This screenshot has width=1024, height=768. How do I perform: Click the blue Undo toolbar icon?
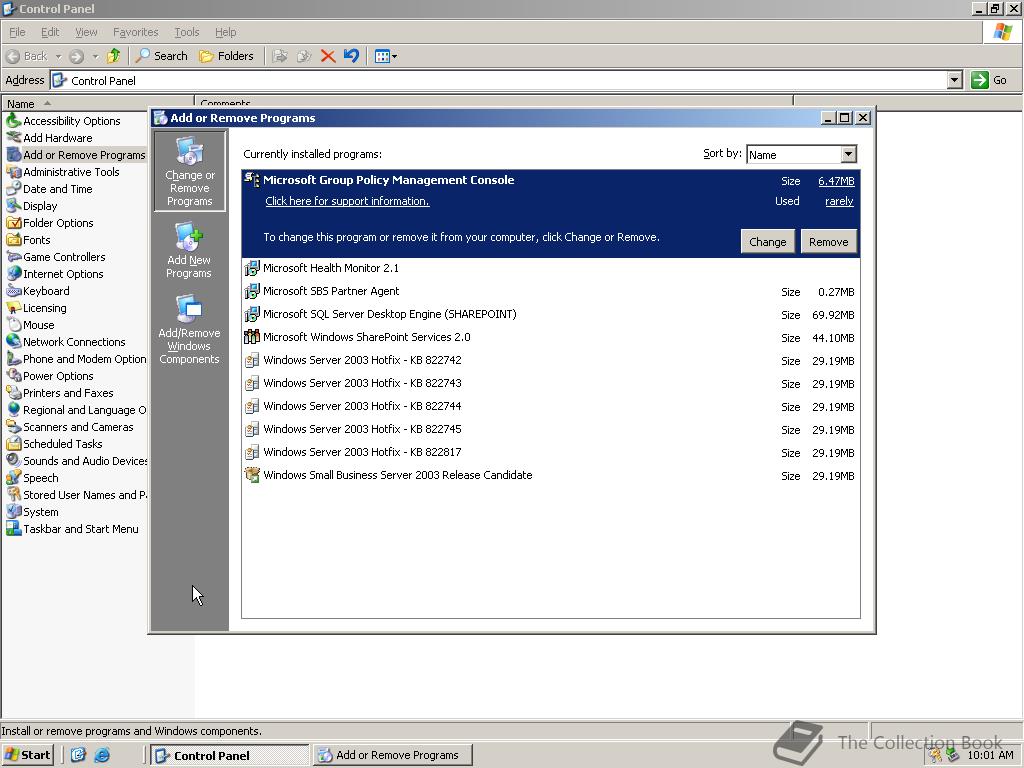(x=351, y=56)
